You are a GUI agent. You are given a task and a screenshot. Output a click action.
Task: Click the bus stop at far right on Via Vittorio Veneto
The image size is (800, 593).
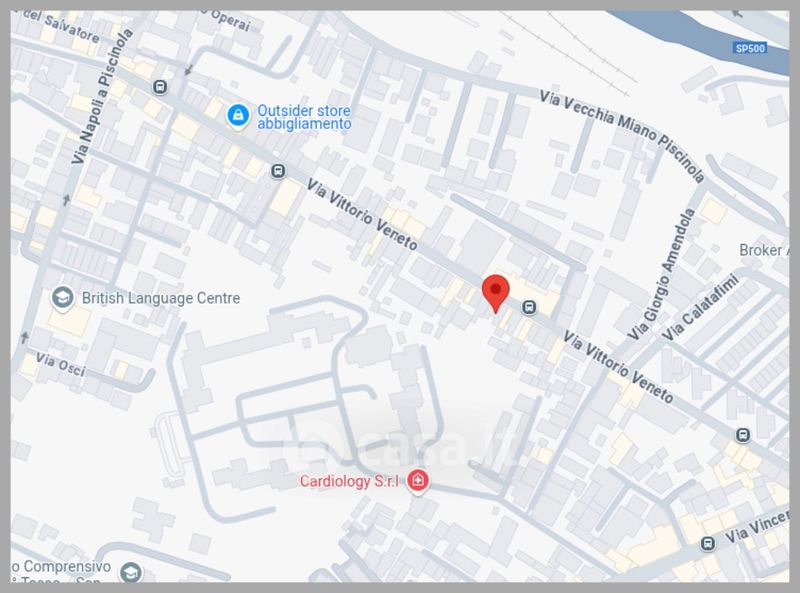coord(743,435)
